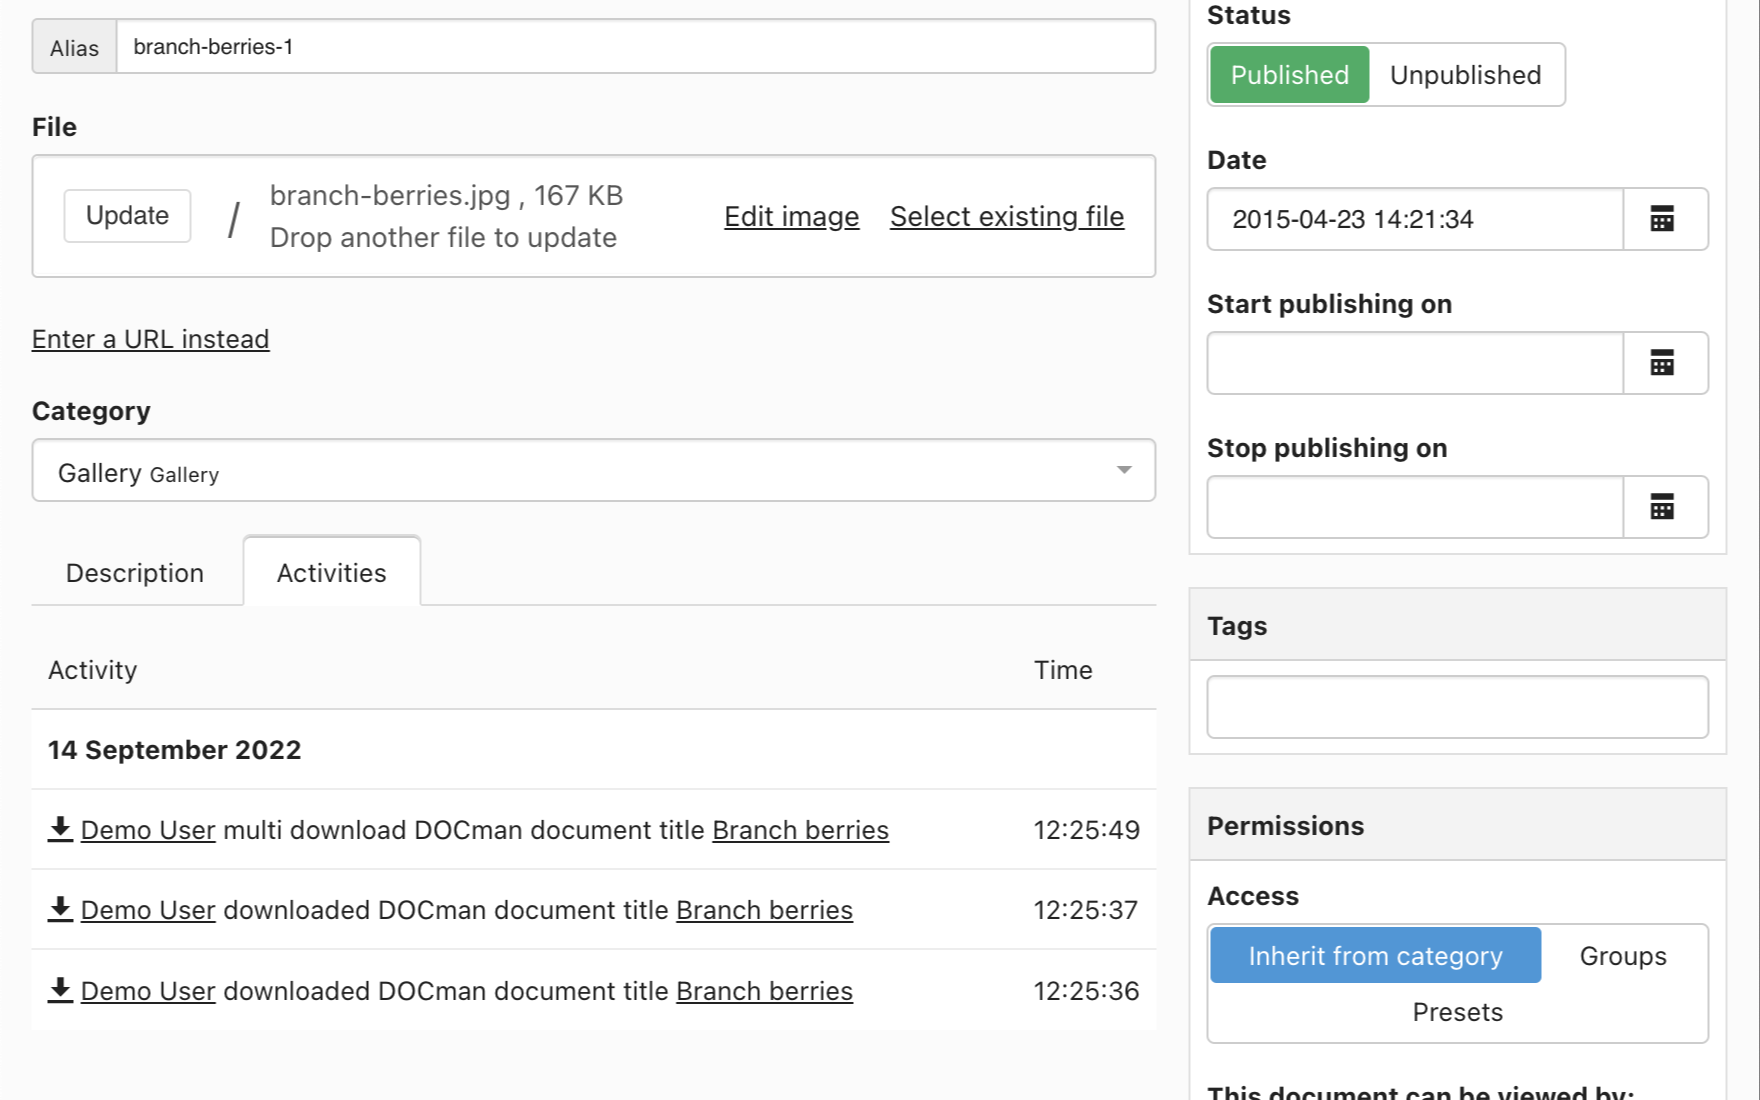The image size is (1760, 1100).
Task: Click download icon on 12:25:37 activity
Action: click(x=60, y=909)
